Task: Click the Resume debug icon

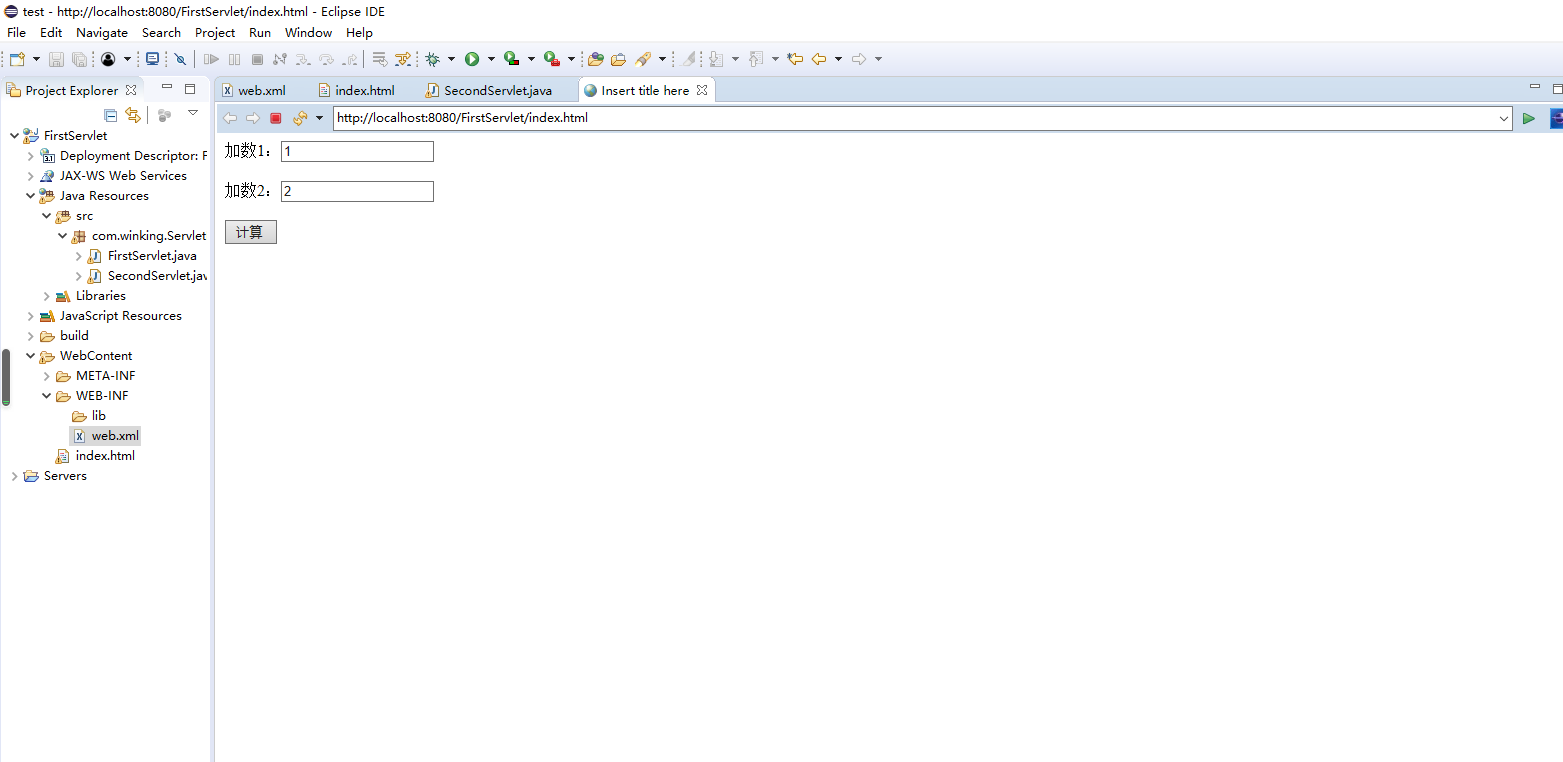Action: (211, 59)
